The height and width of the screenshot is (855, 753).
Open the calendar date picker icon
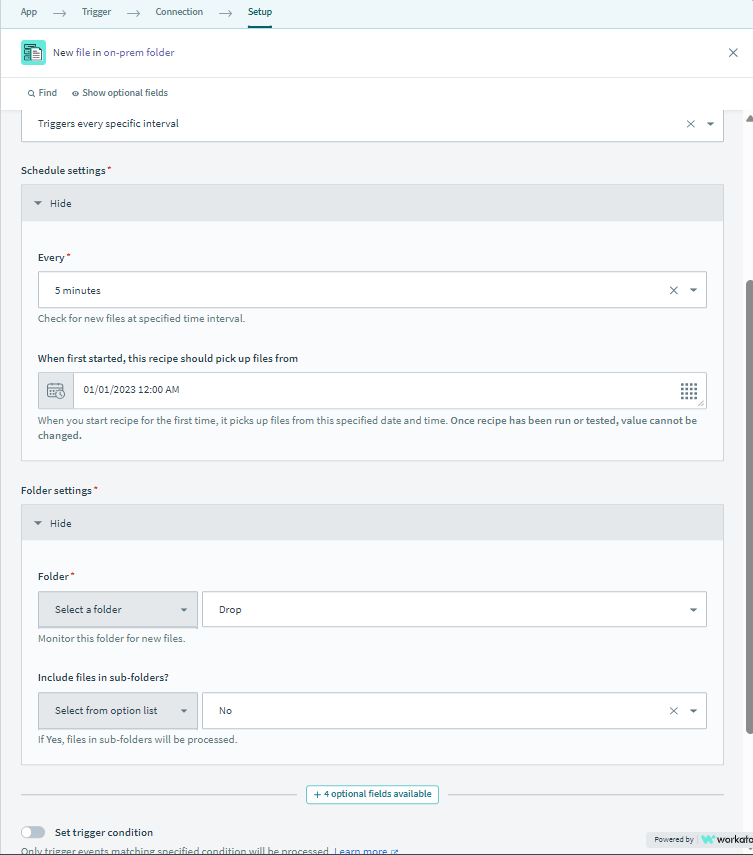tap(55, 390)
